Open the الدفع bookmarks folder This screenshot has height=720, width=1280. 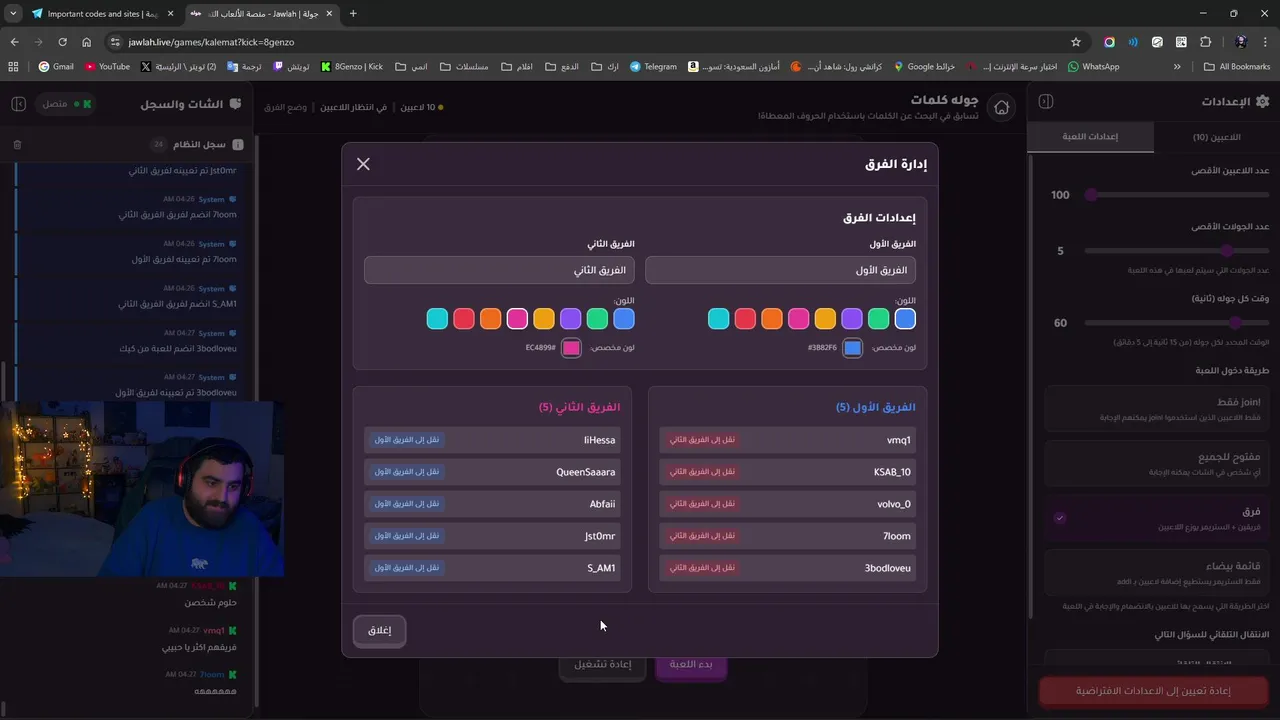click(562, 67)
